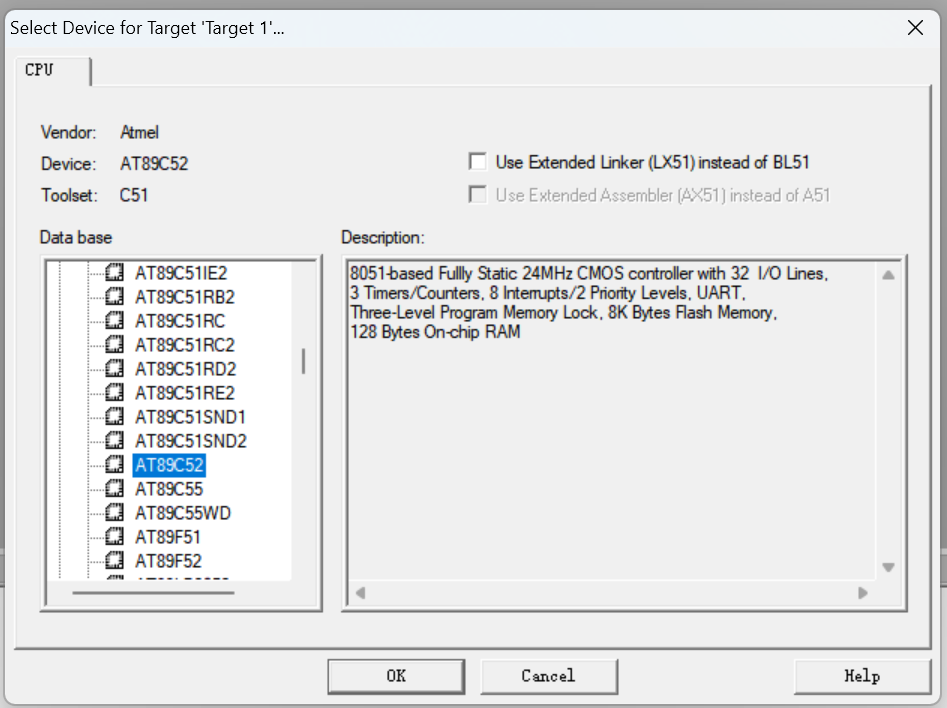The width and height of the screenshot is (947, 708).
Task: Choose the AT89C51RC2 device
Action: 185,345
